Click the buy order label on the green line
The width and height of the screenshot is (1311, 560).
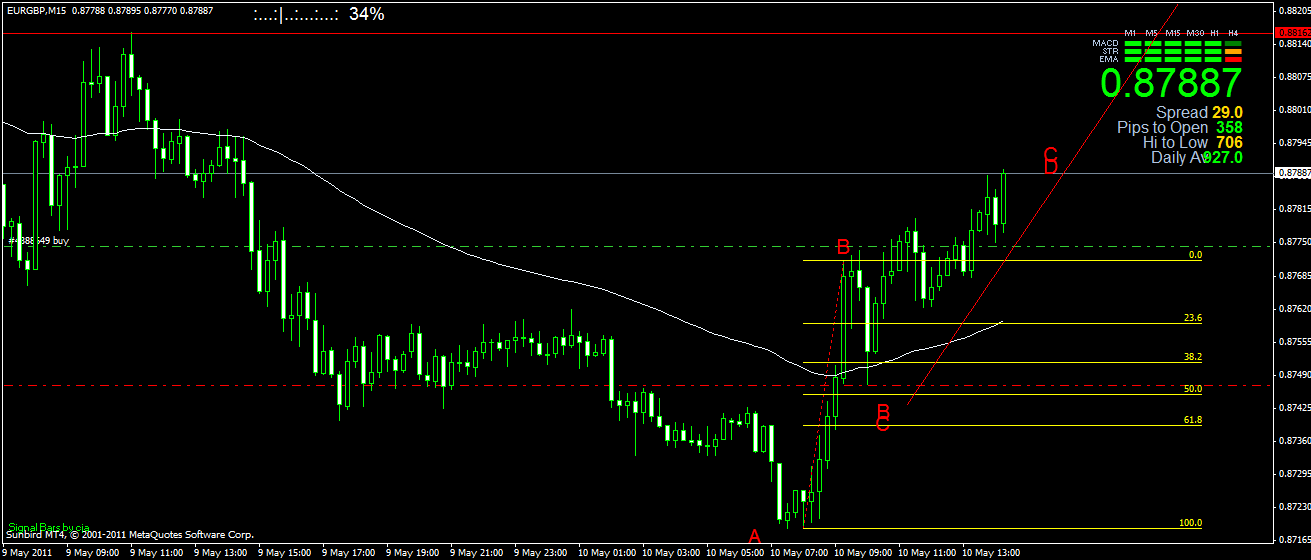pyautogui.click(x=38, y=241)
